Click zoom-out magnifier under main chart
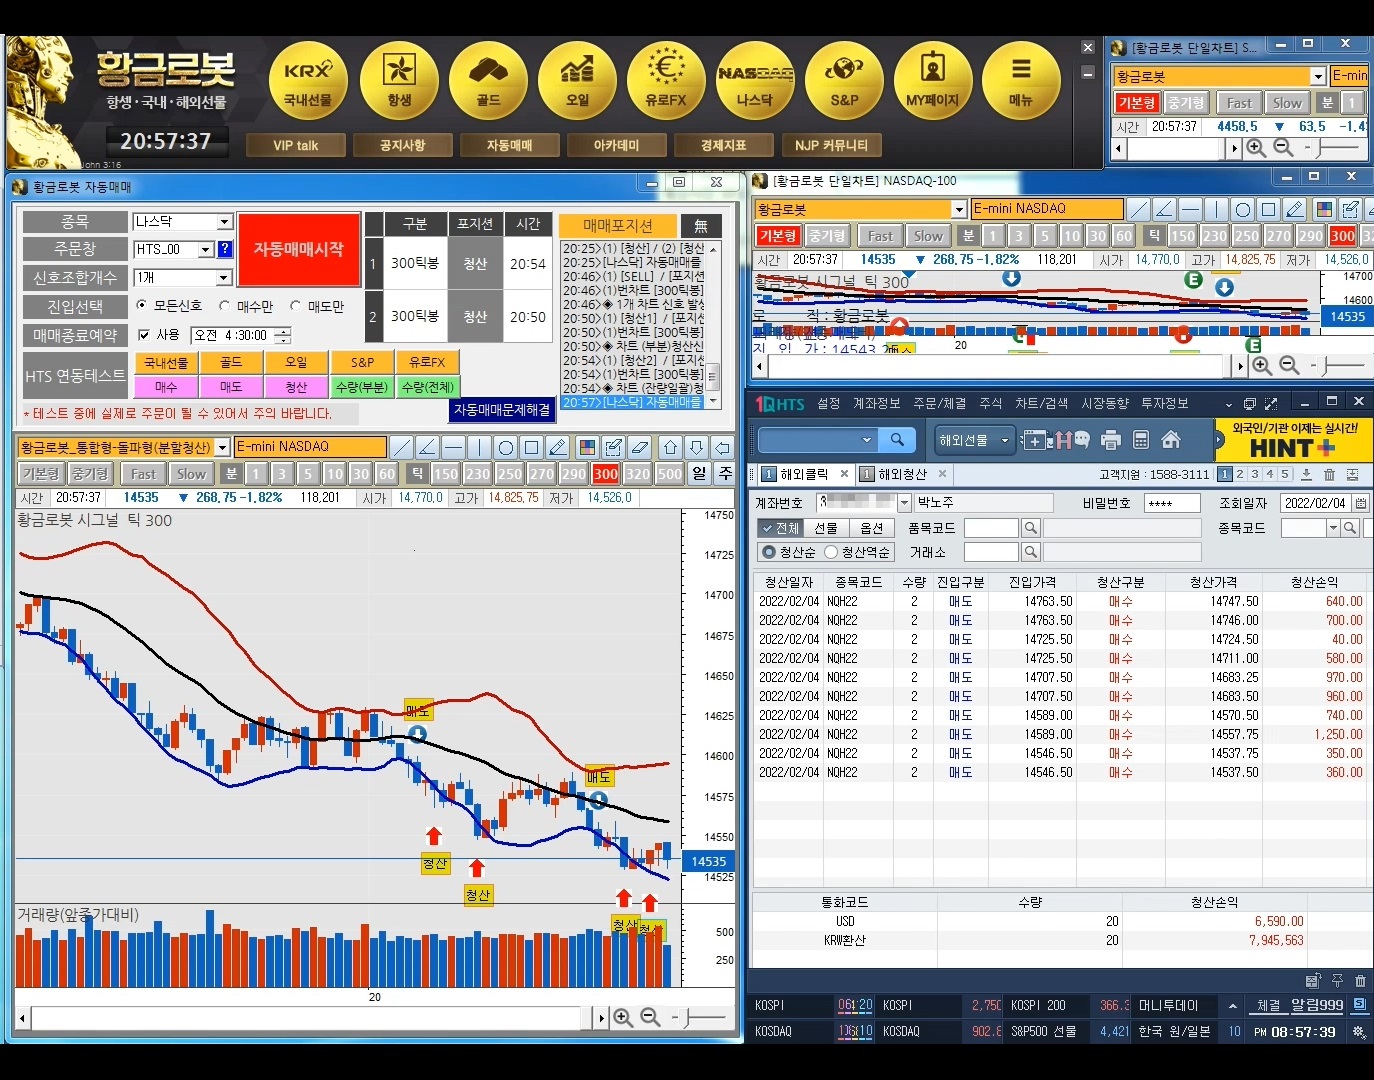Screen dimensions: 1374x1080 650,1017
